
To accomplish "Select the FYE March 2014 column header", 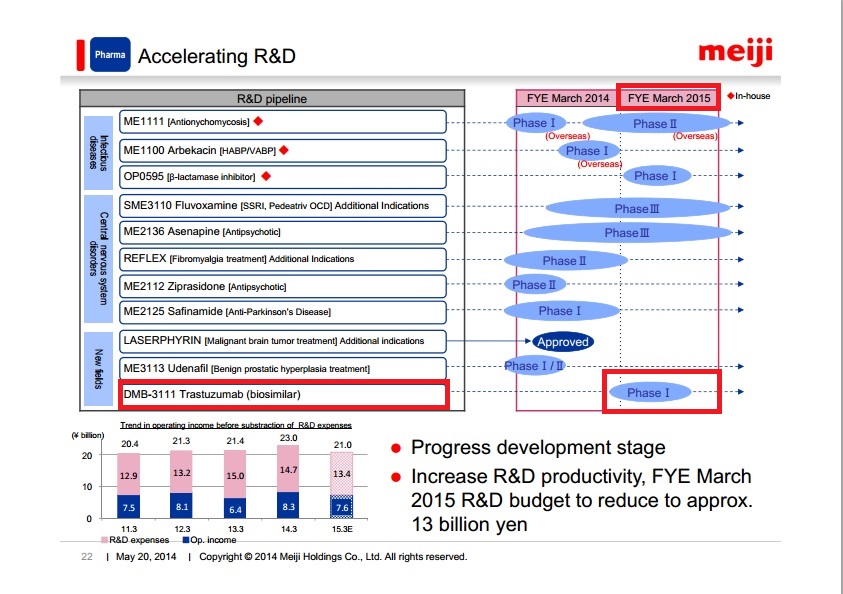I will click(x=567, y=98).
